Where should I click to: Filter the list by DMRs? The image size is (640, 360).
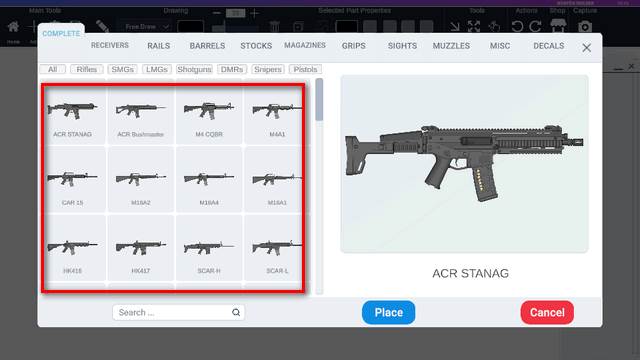pyautogui.click(x=232, y=69)
